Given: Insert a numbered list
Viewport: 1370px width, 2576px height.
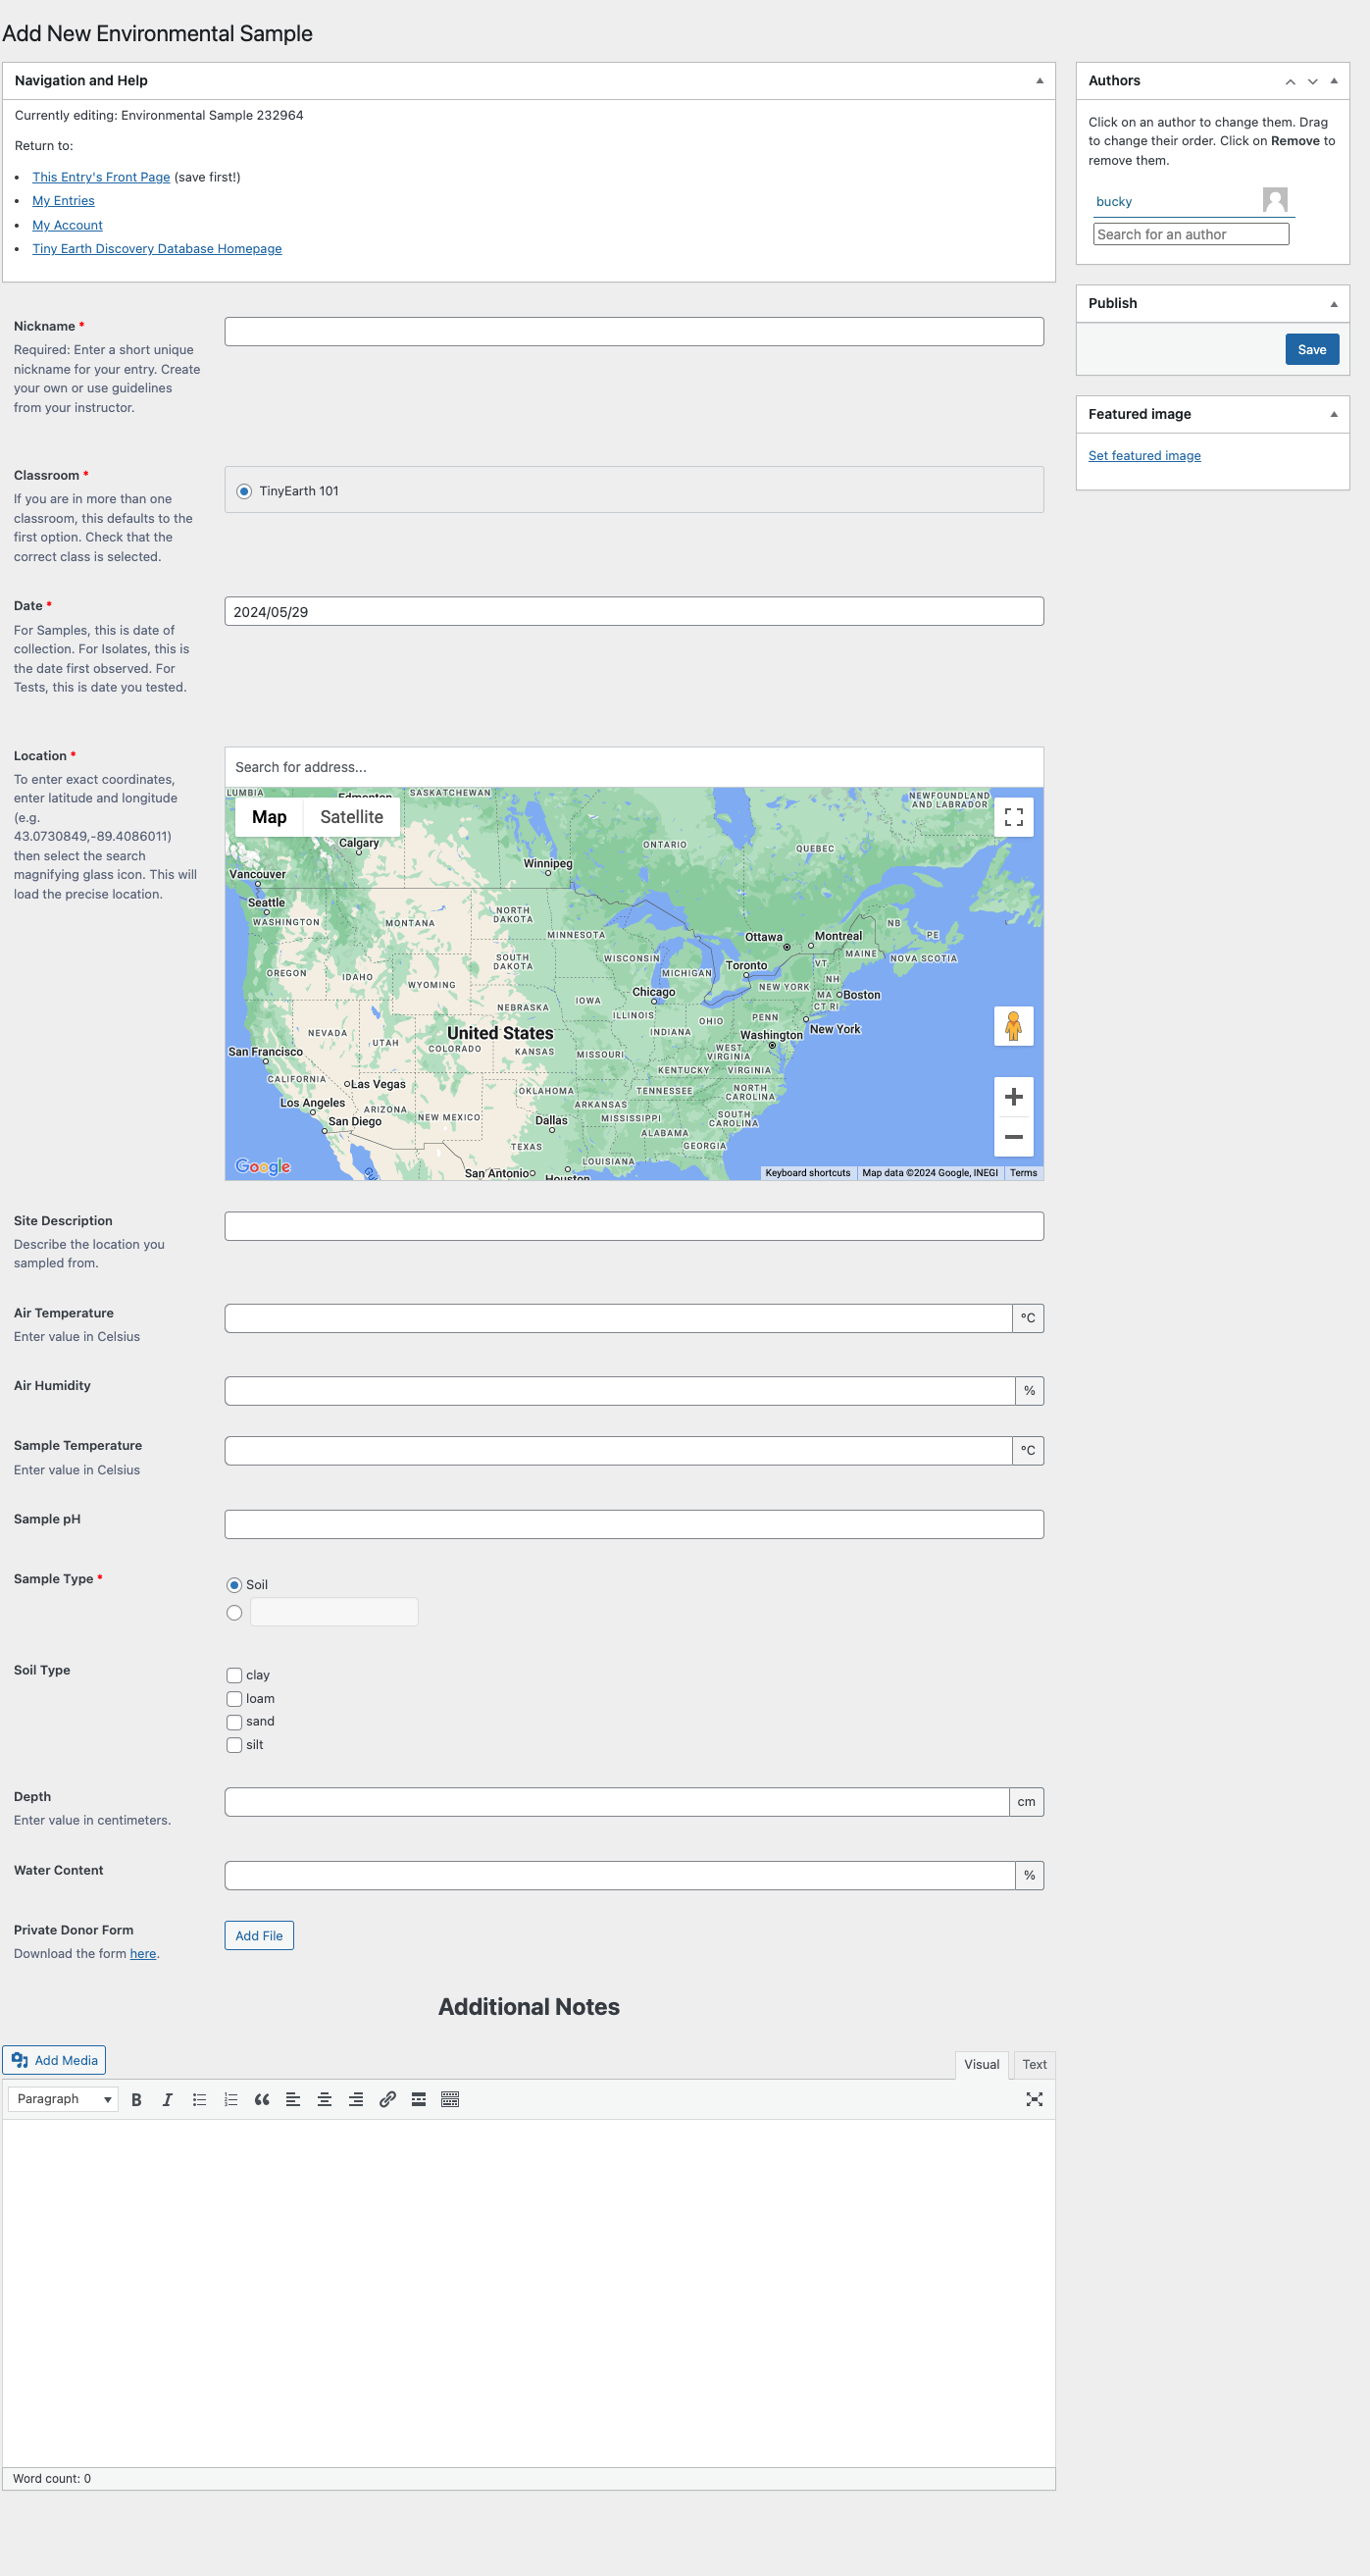Looking at the screenshot, I should point(231,2099).
